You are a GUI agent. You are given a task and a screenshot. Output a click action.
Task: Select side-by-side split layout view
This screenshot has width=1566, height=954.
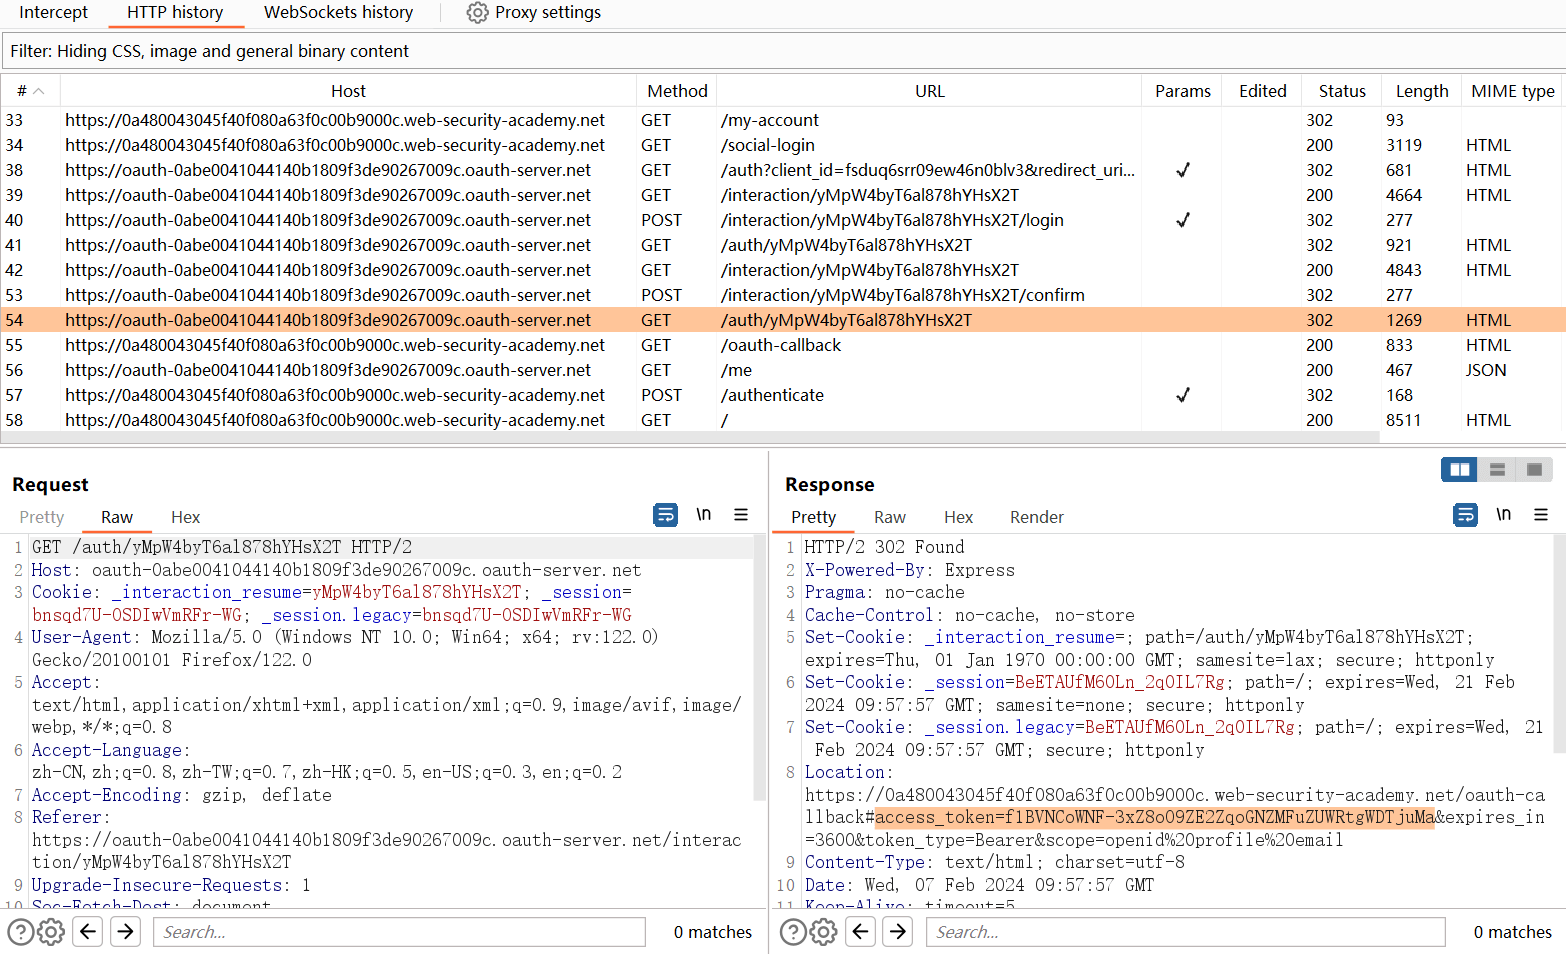pos(1459,470)
